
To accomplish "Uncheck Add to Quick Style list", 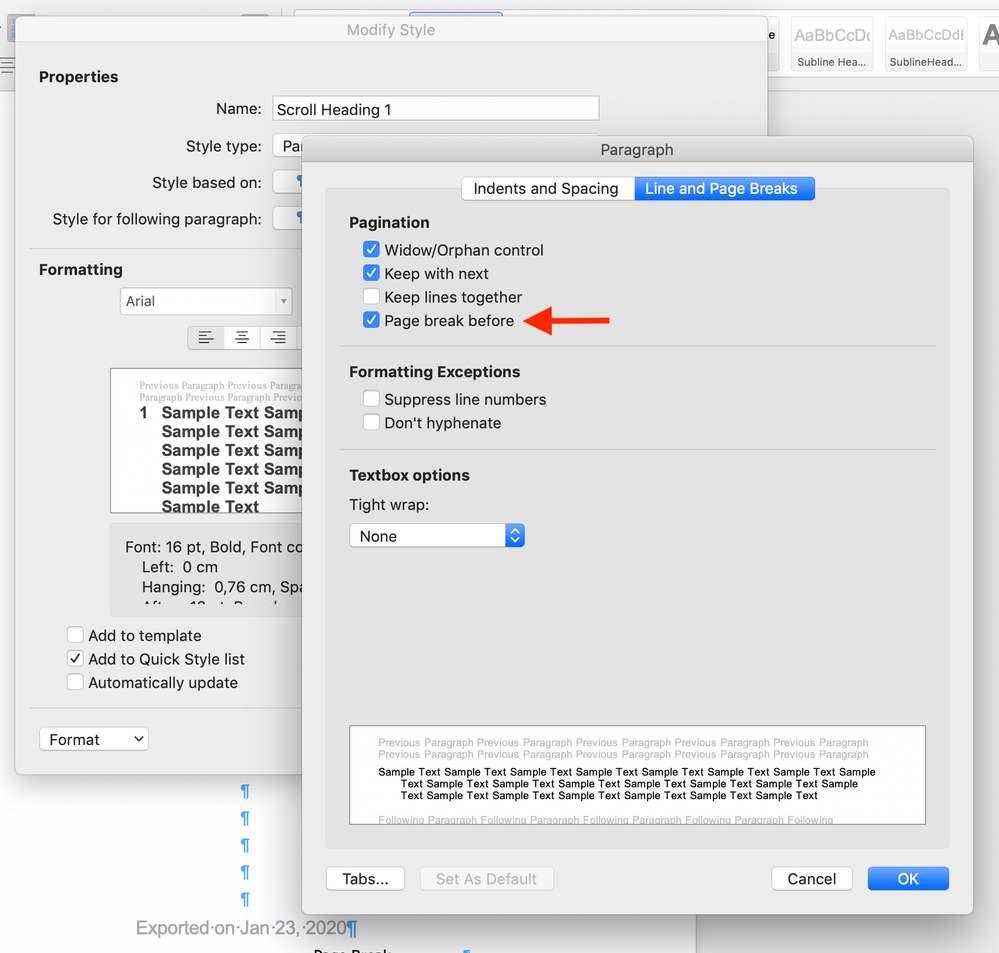I will click(x=75, y=658).
